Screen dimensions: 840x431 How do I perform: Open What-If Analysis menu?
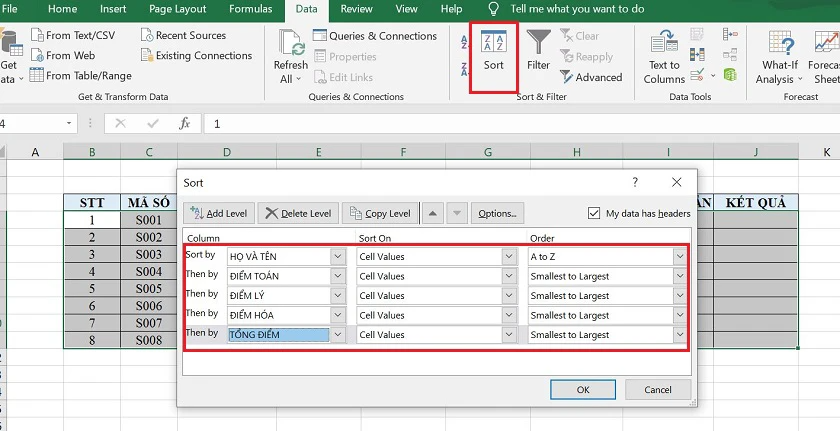(x=779, y=56)
